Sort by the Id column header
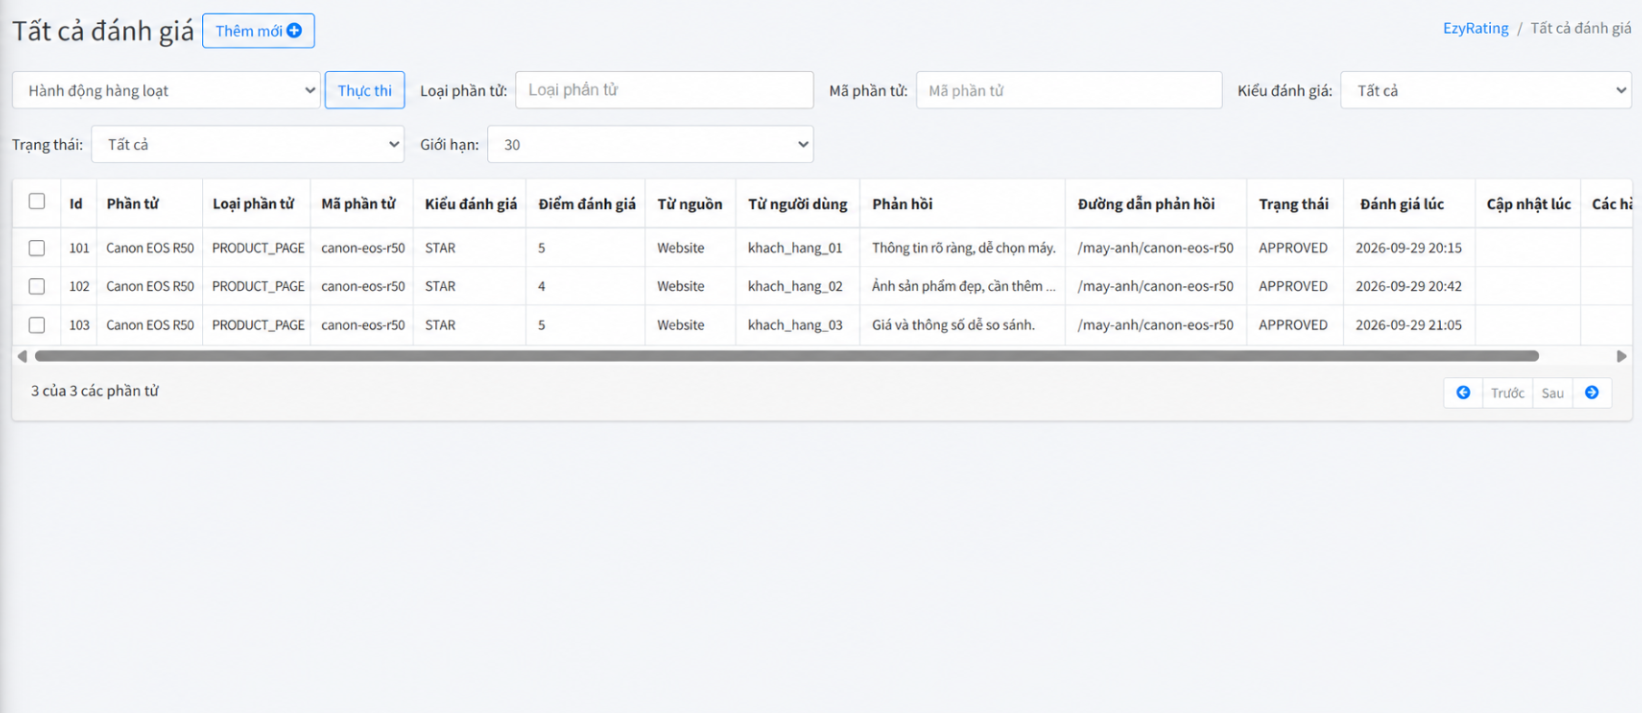This screenshot has height=713, width=1642. pyautogui.click(x=76, y=204)
